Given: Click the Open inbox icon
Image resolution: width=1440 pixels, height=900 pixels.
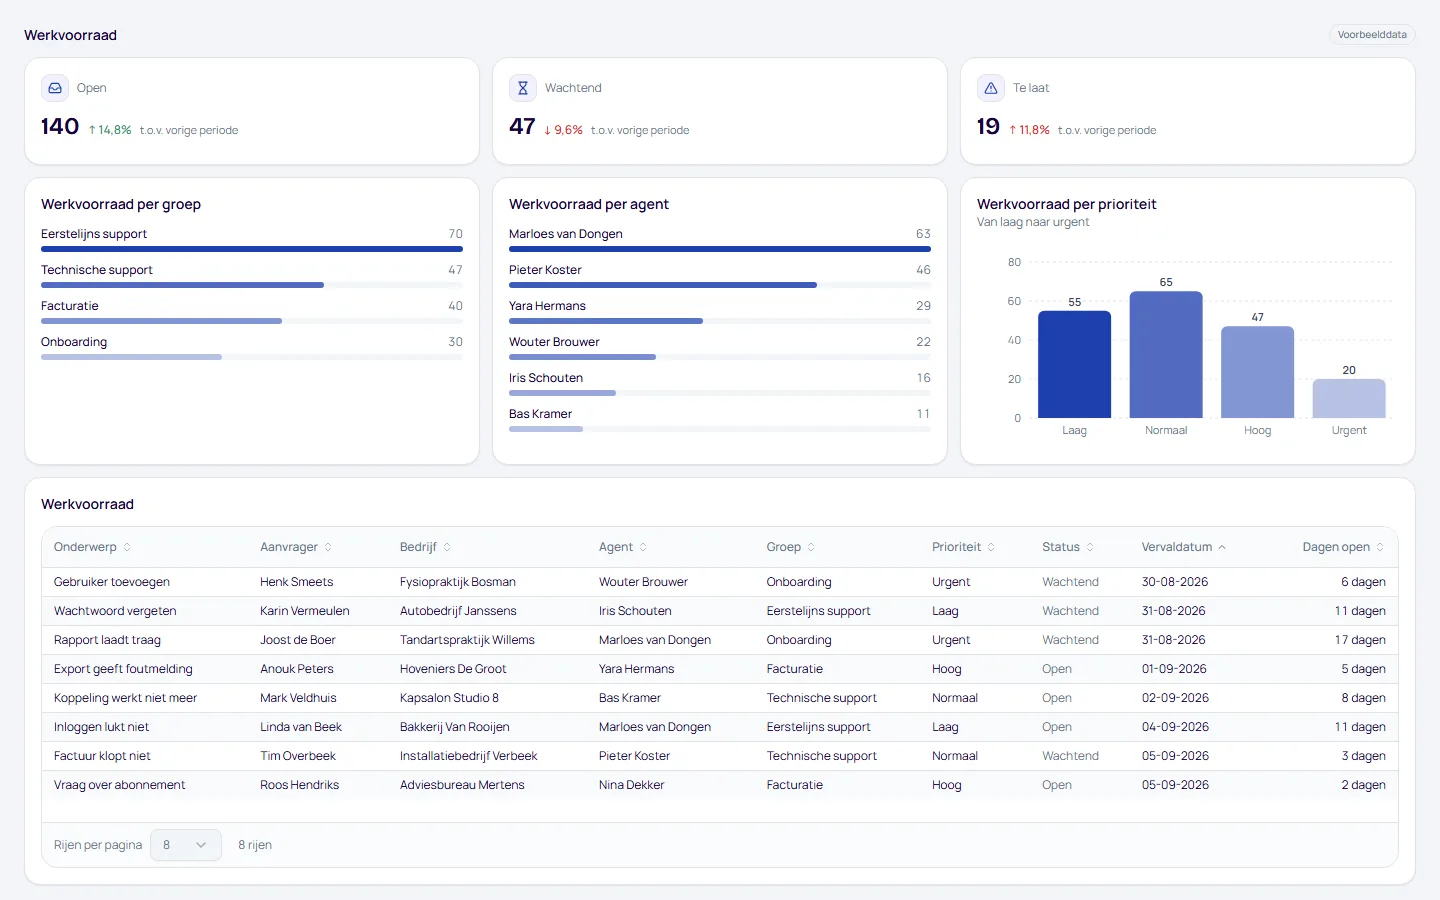Looking at the screenshot, I should coord(55,88).
